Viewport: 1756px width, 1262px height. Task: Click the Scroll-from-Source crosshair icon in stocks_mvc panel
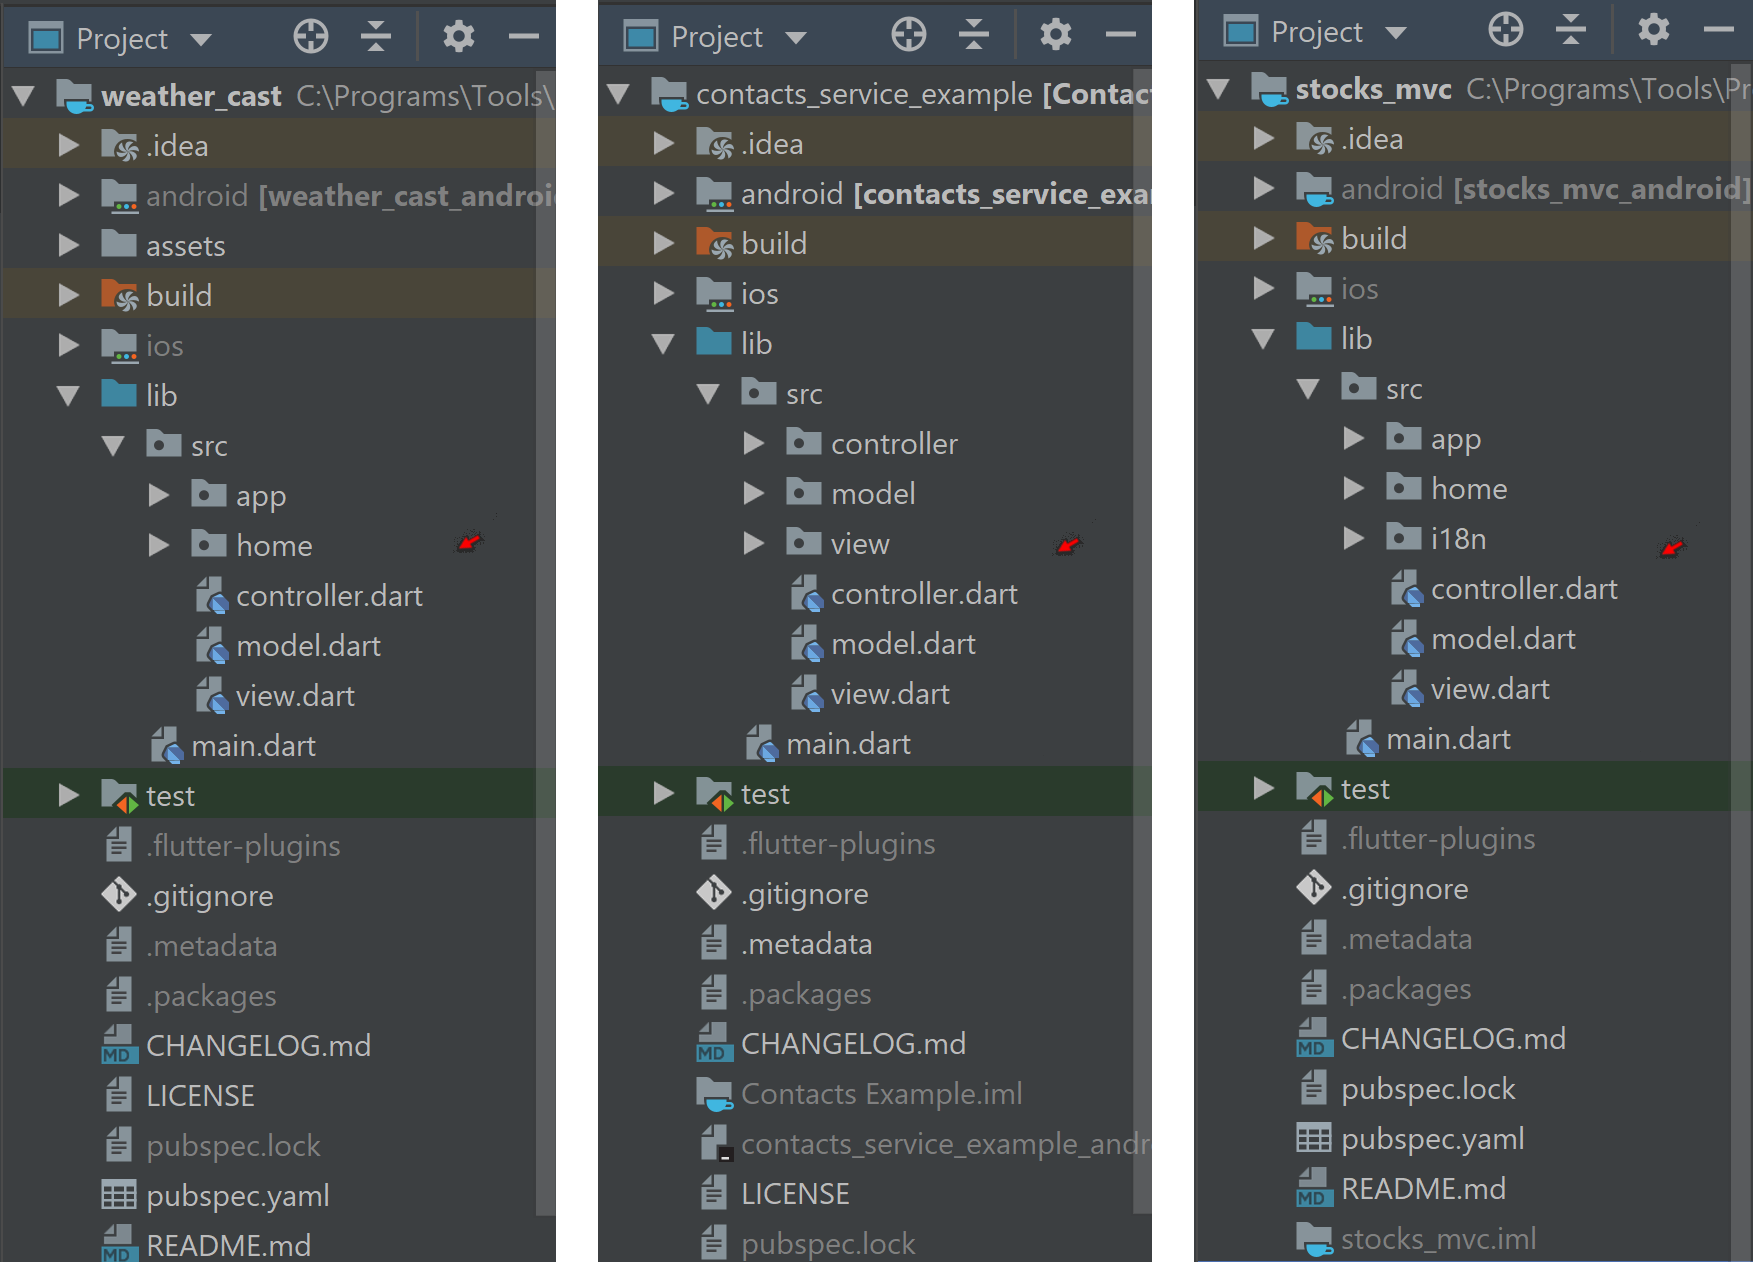point(1505,31)
